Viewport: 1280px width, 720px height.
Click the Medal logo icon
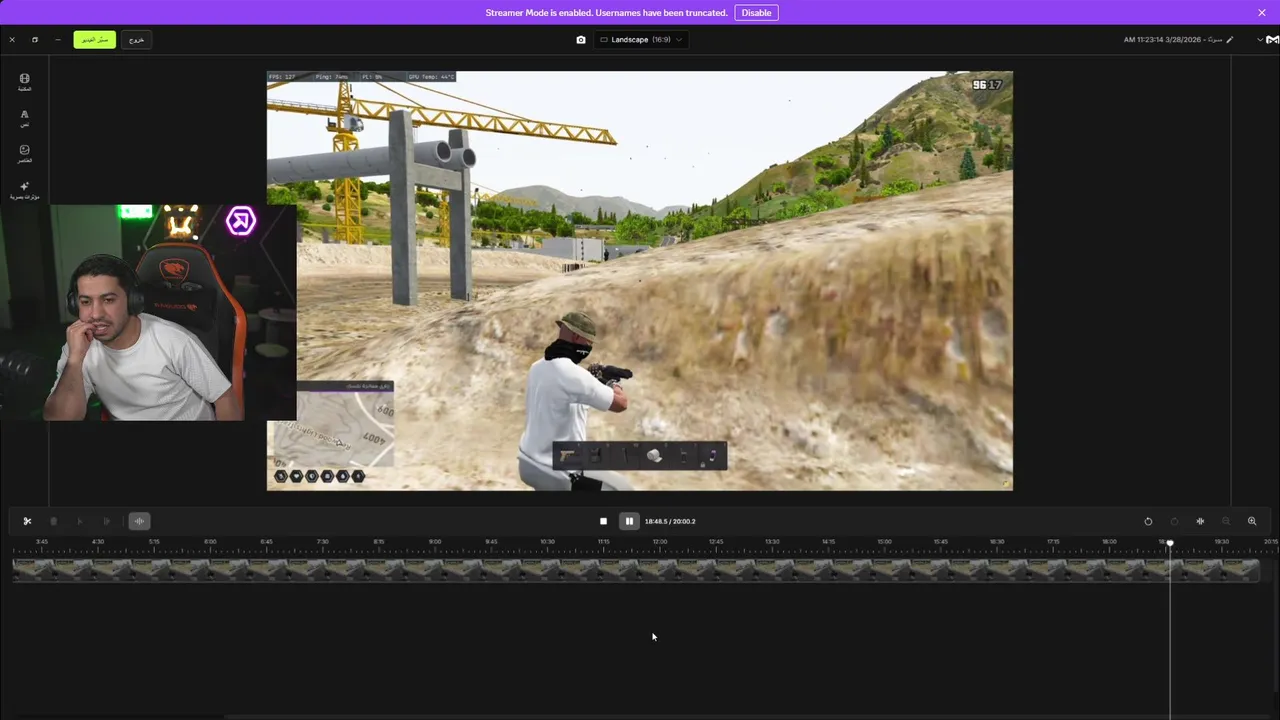1272,40
